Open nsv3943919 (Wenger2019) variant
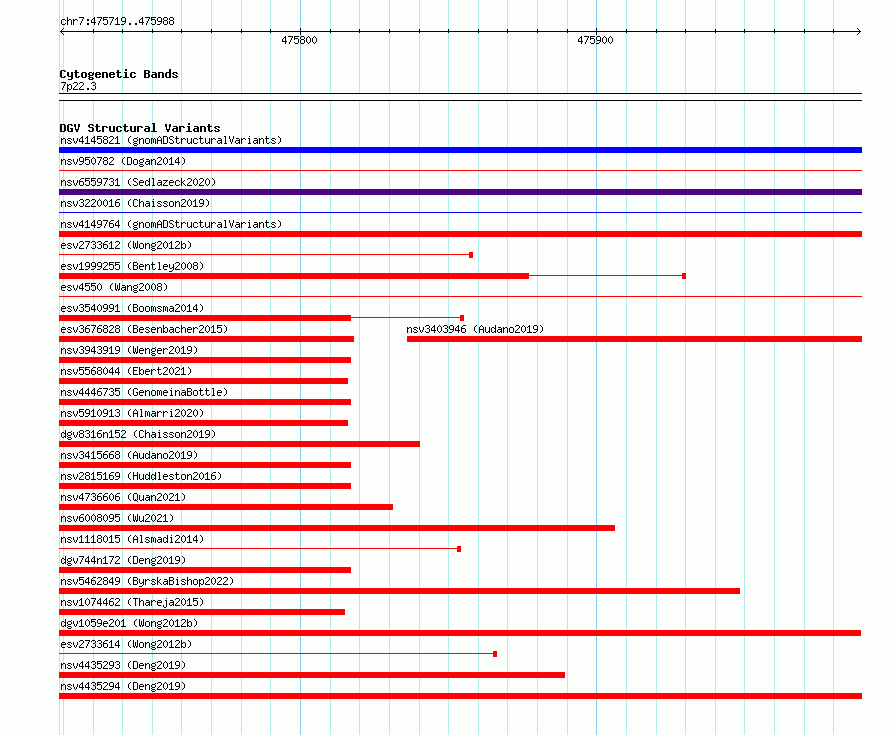Image resolution: width=890 pixels, height=735 pixels. pos(129,350)
